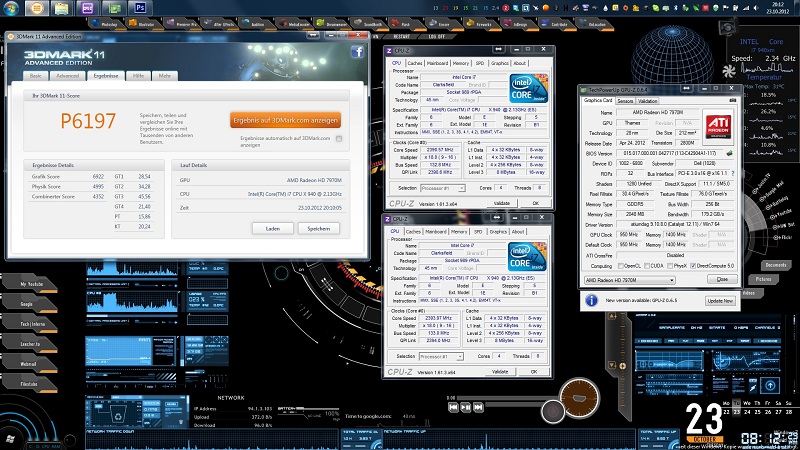This screenshot has height=450, width=800.
Task: Click the Intel Core i7 logo in upper CPU-Z
Action: point(529,88)
